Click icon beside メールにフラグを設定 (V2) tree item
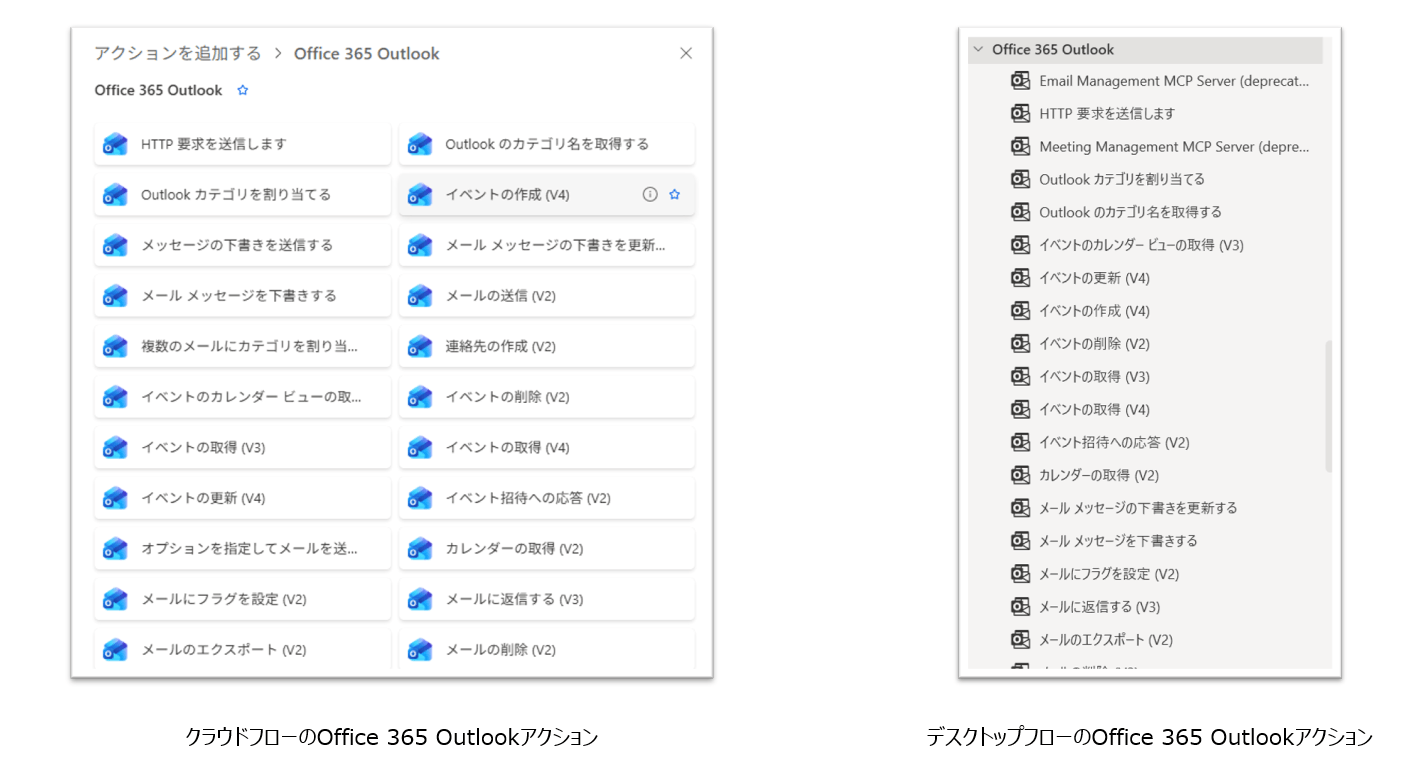1423x771 pixels. click(1020, 574)
